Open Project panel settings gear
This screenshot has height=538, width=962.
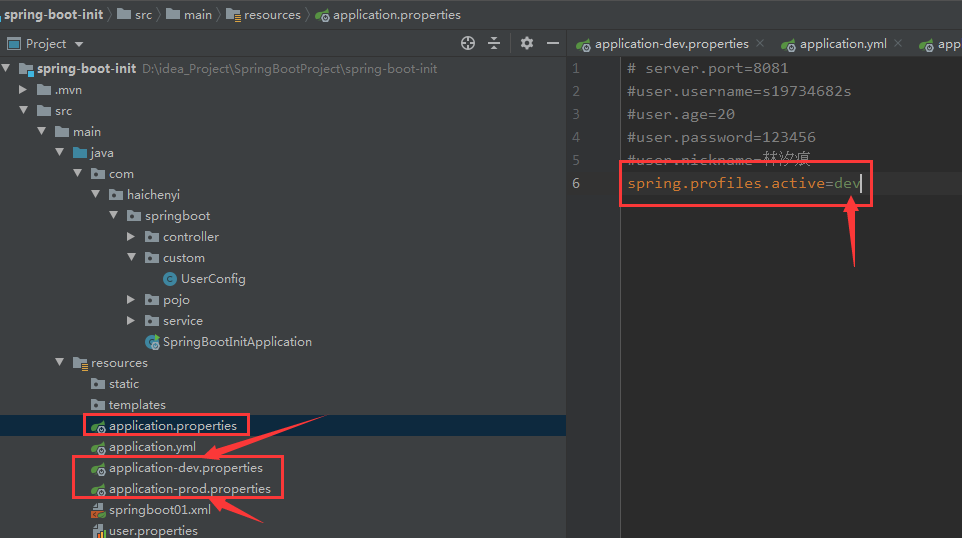526,43
